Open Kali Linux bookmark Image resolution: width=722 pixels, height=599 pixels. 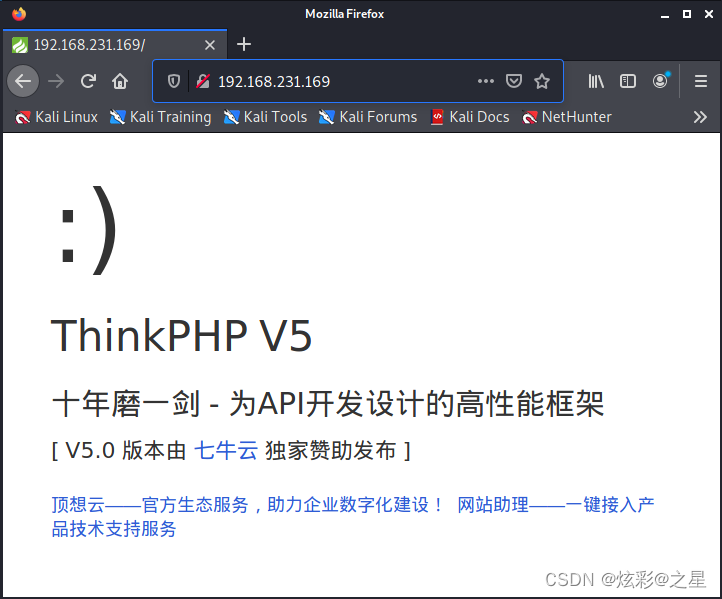56,117
